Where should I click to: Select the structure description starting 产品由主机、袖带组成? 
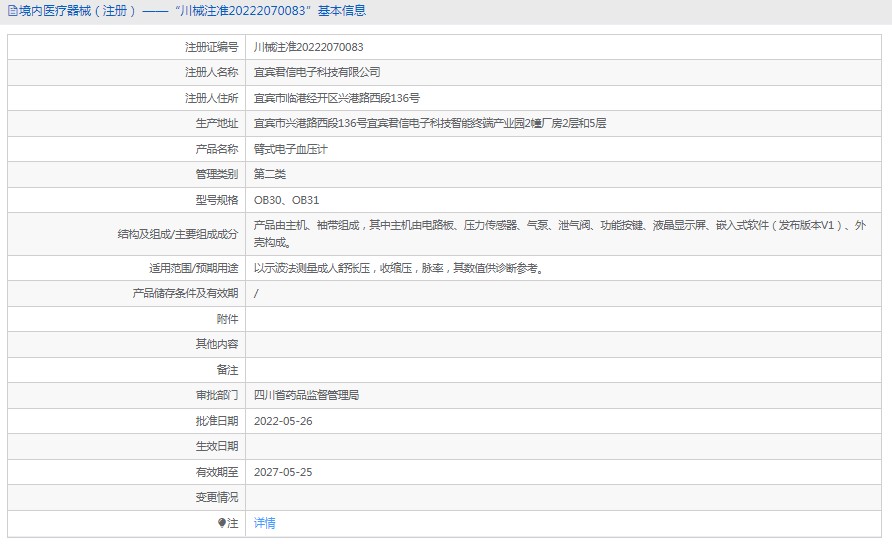click(560, 234)
